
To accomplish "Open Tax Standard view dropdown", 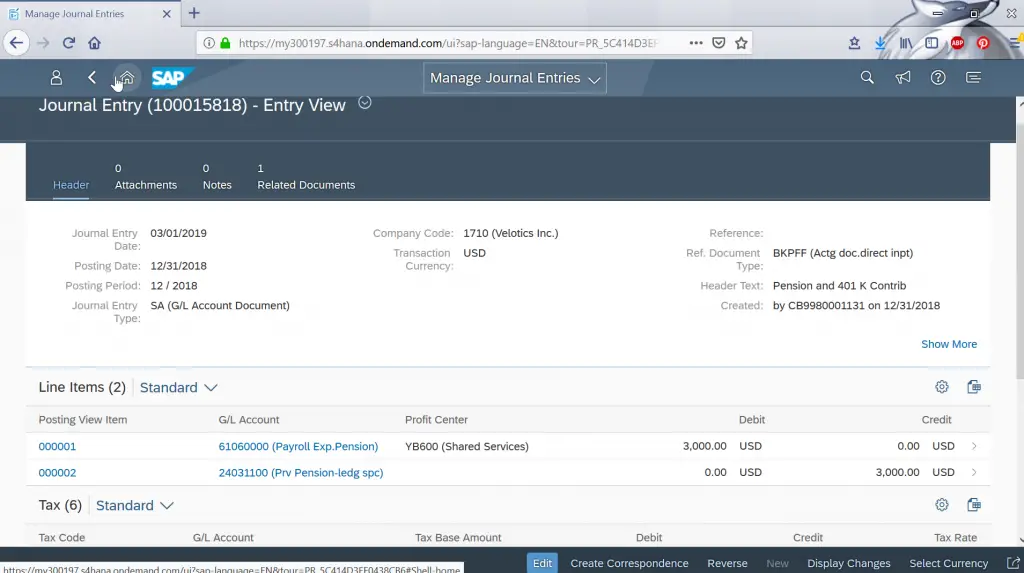I will (x=134, y=505).
